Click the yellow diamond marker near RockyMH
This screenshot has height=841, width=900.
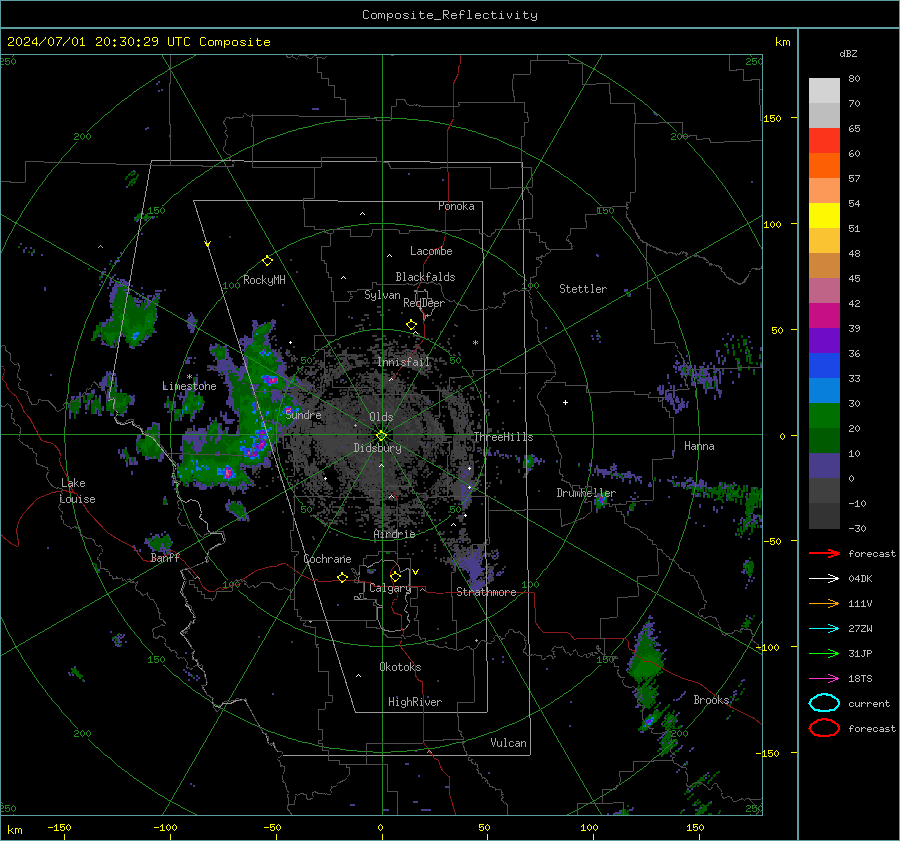[x=267, y=261]
